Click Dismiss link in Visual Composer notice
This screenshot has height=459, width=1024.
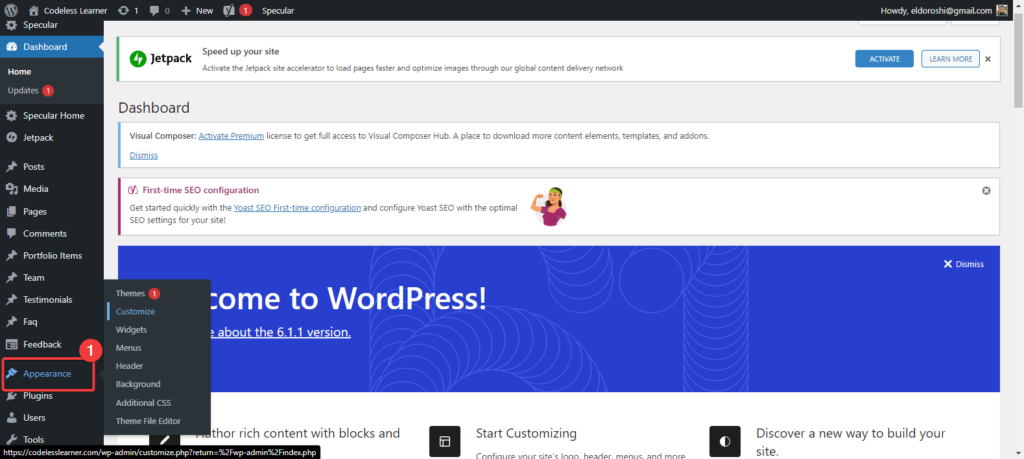click(x=144, y=155)
